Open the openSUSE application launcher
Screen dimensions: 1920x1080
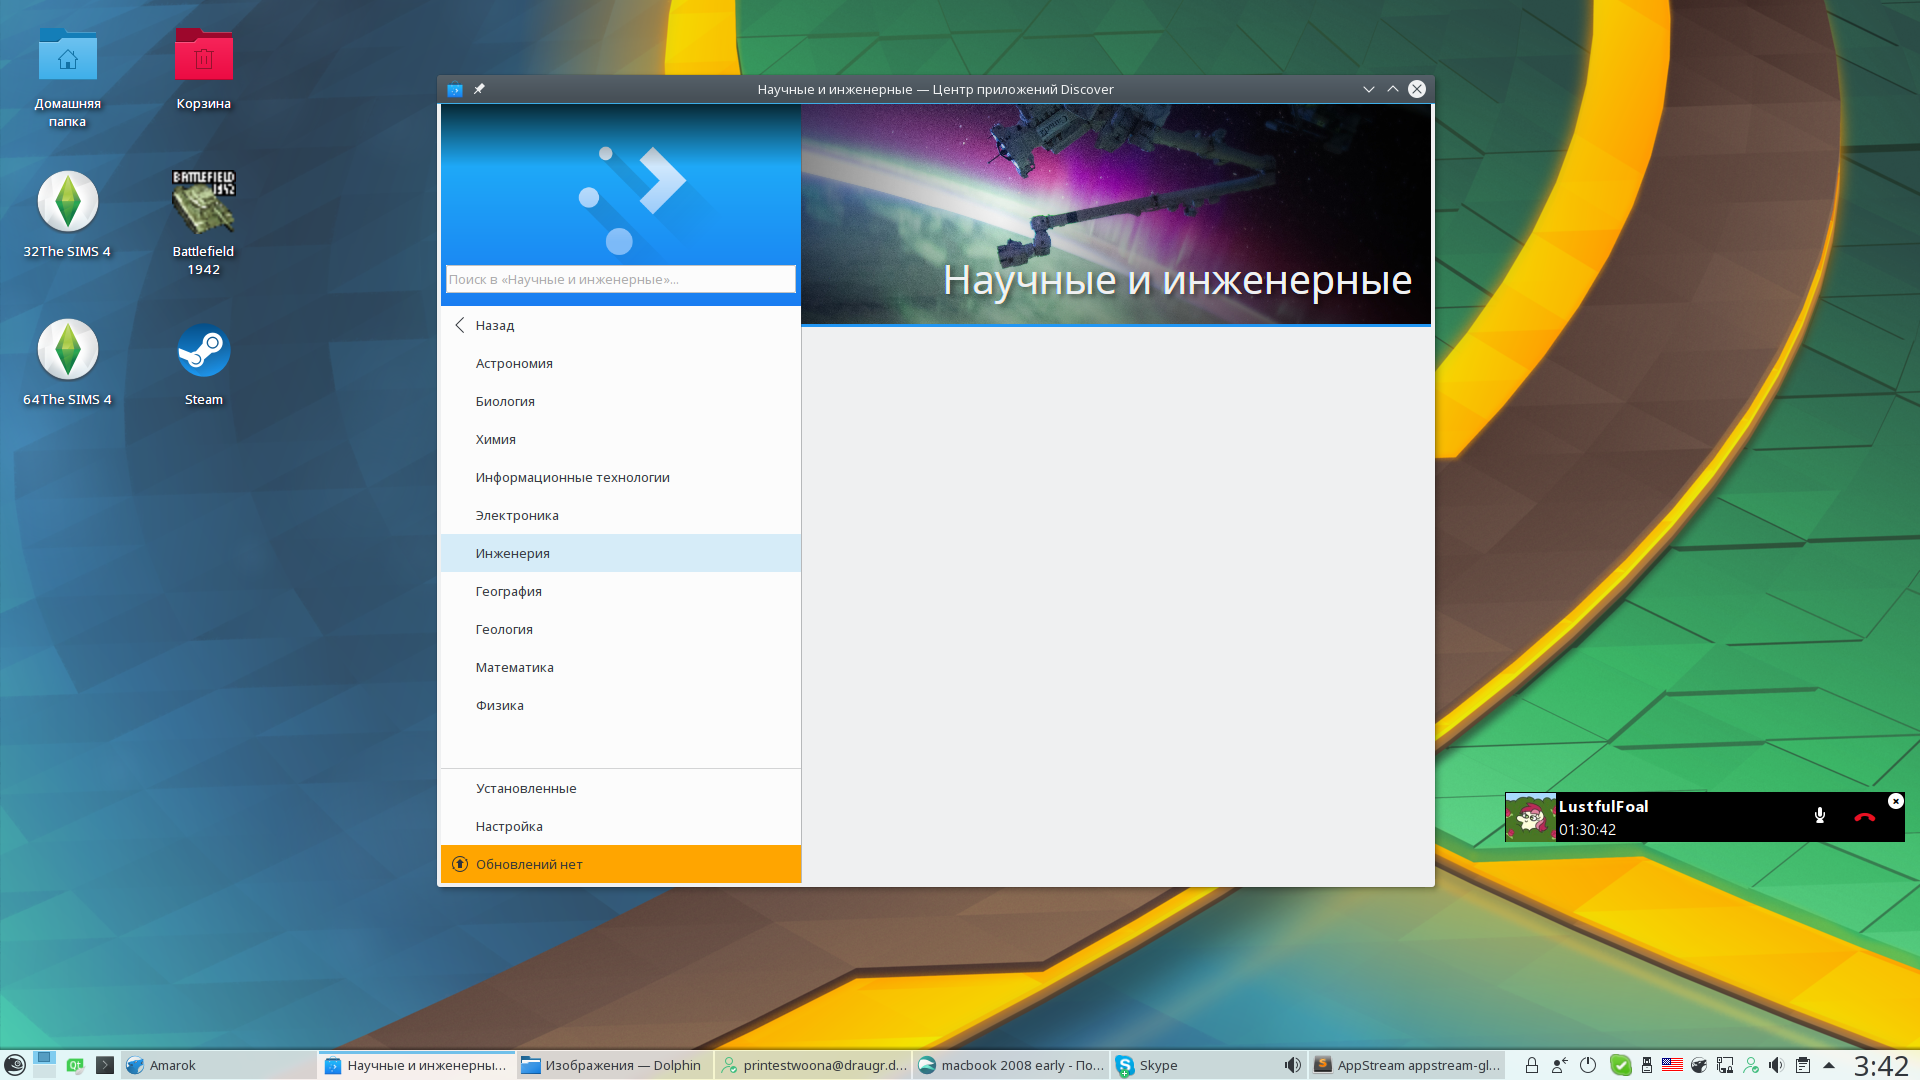(x=15, y=1065)
